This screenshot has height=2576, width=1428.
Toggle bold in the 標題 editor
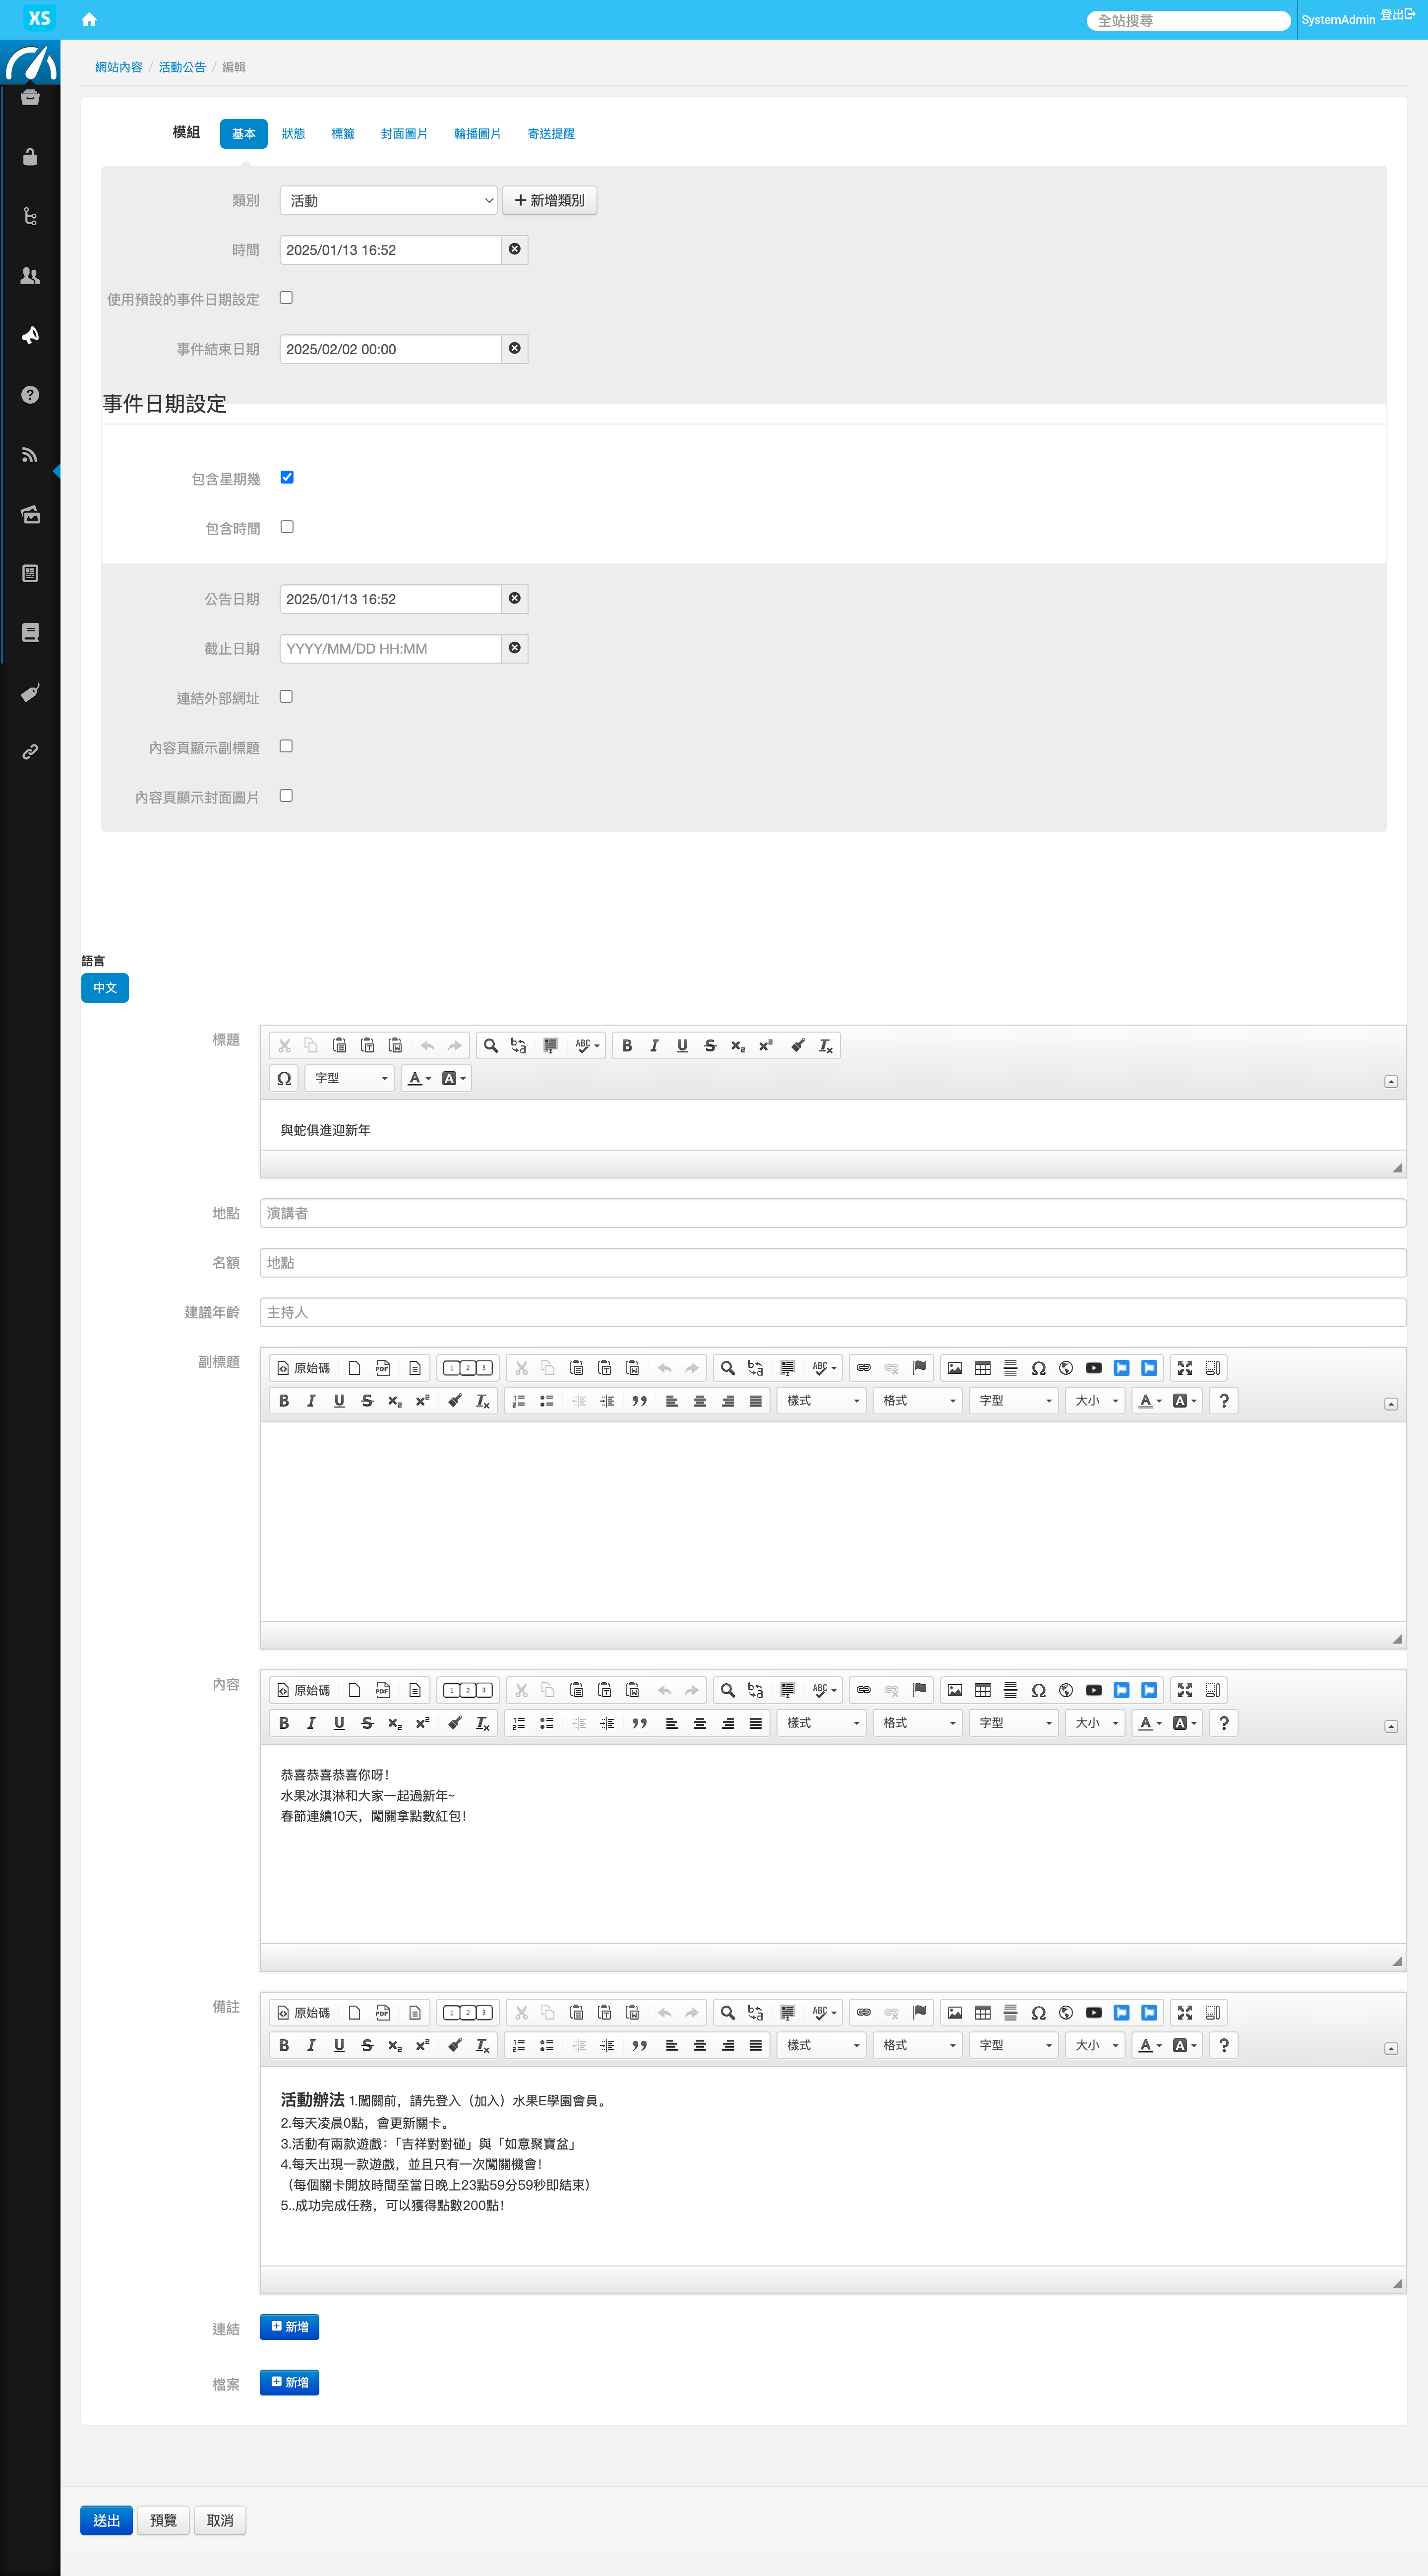627,1046
